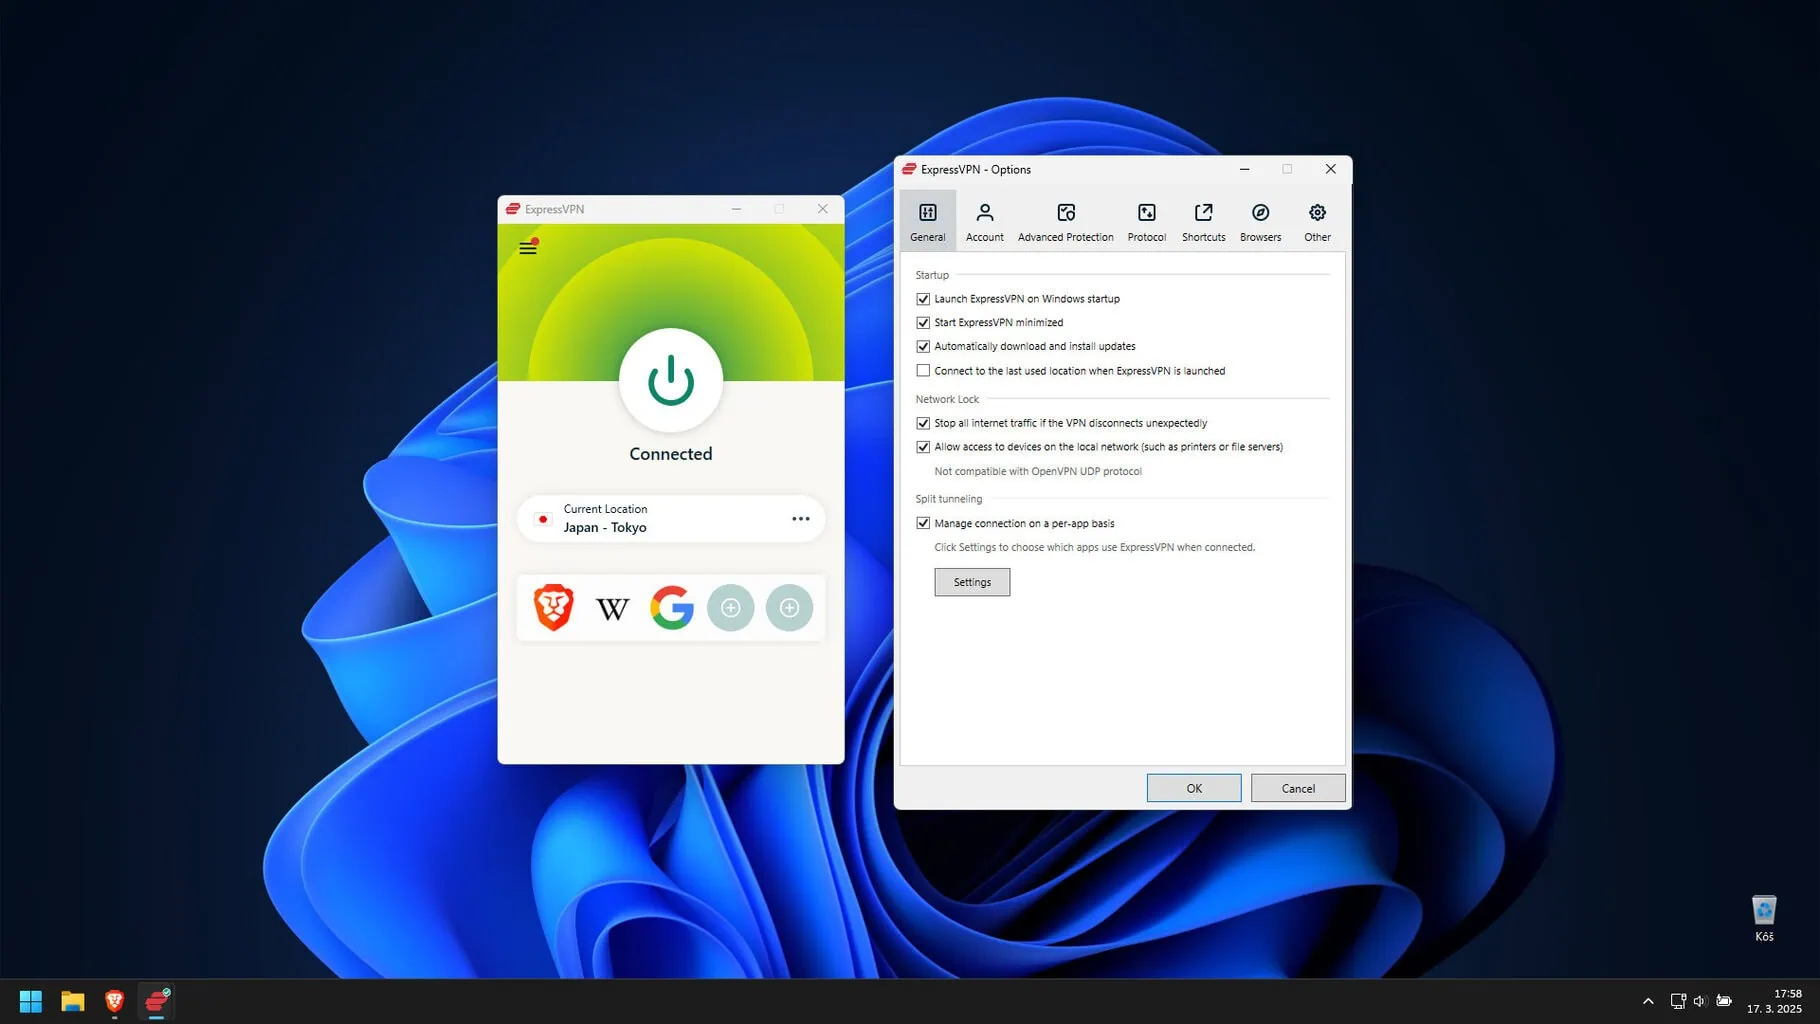Add a new shortcut with first plus icon
Screen dimensions: 1820x1024
[730, 607]
